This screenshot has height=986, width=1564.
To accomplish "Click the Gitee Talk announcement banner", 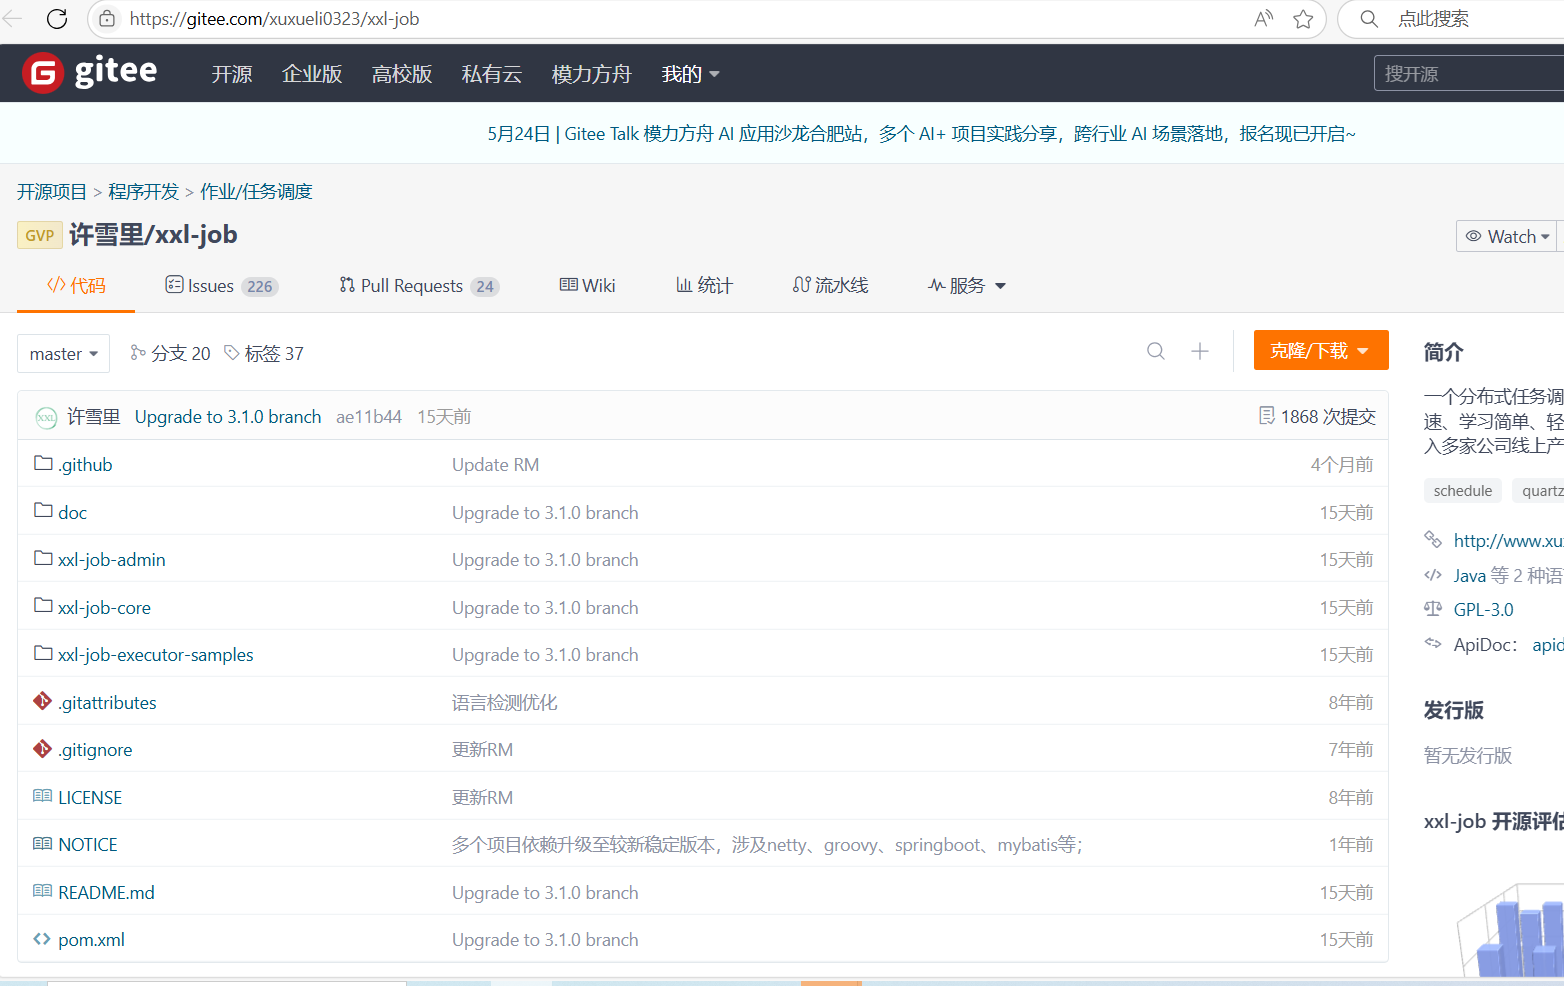I will (x=921, y=134).
